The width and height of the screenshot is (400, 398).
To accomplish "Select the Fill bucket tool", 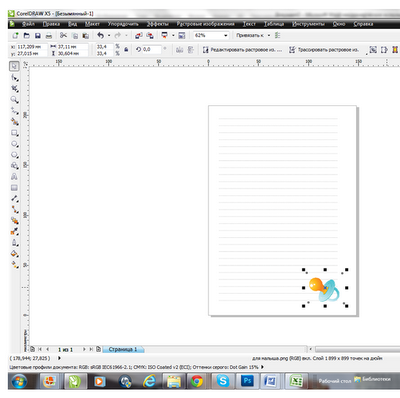I will (14, 254).
